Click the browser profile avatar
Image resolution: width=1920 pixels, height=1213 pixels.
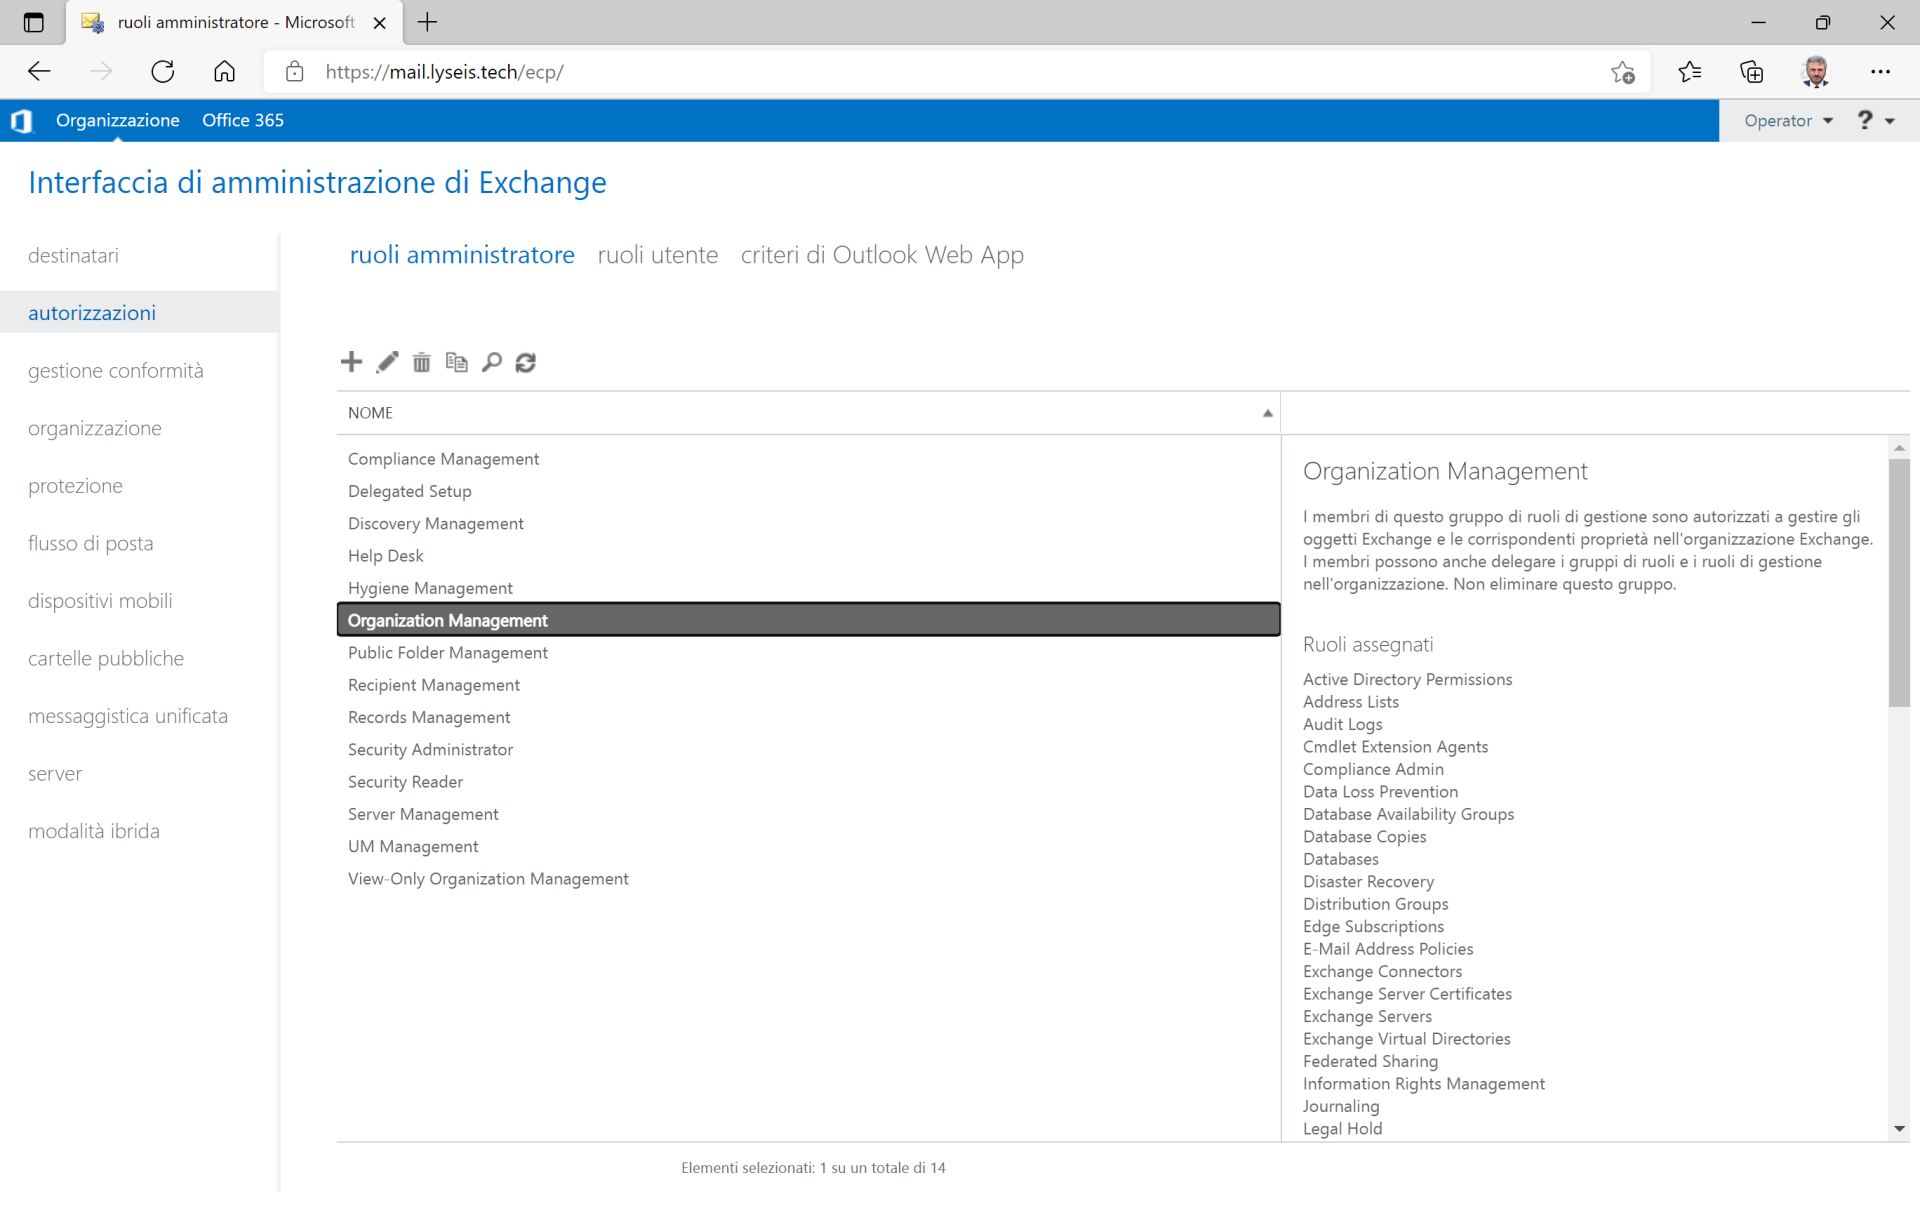click(1816, 72)
